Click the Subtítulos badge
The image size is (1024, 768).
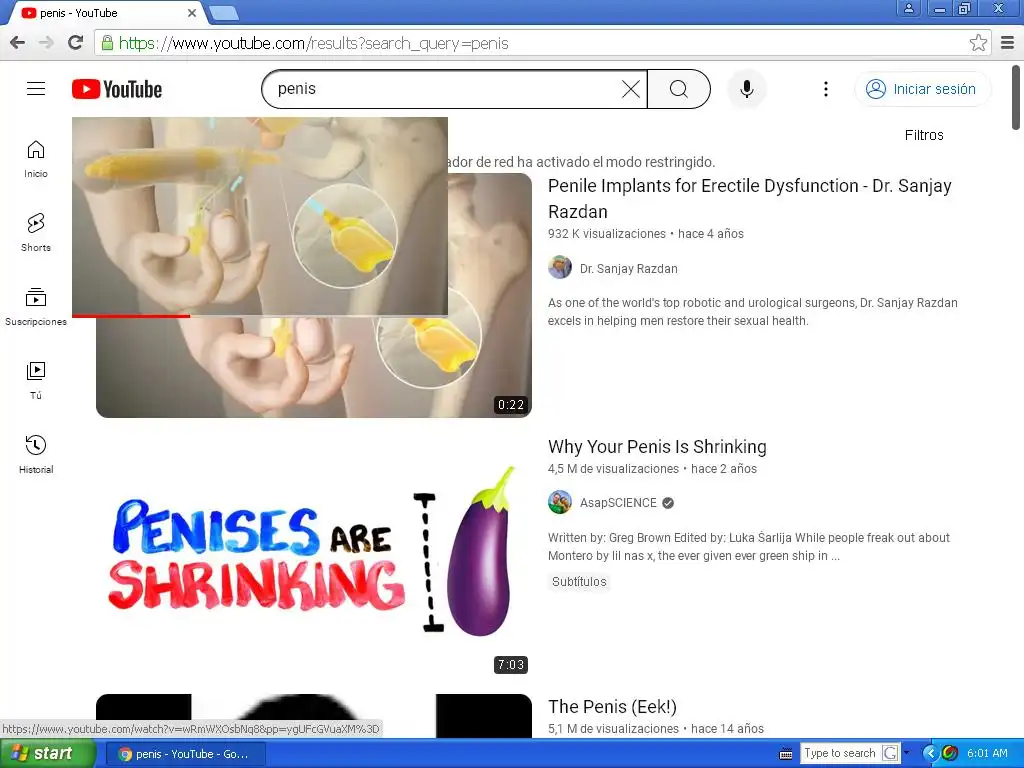pyautogui.click(x=579, y=581)
